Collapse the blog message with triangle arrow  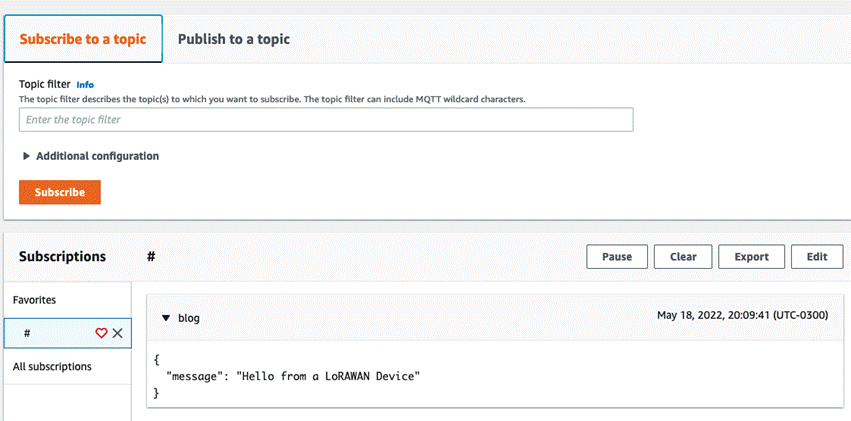[x=166, y=318]
